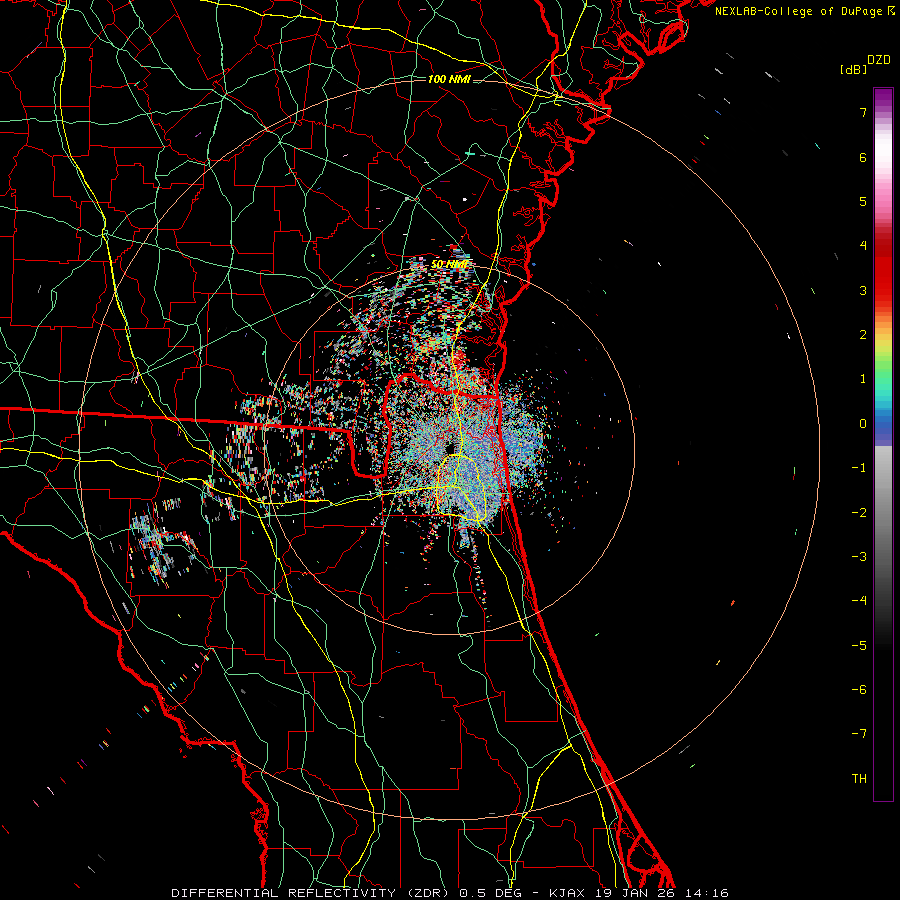The image size is (900, 900).
Task: Click the 19 JAN 26 date in the caption
Action: pos(635,893)
